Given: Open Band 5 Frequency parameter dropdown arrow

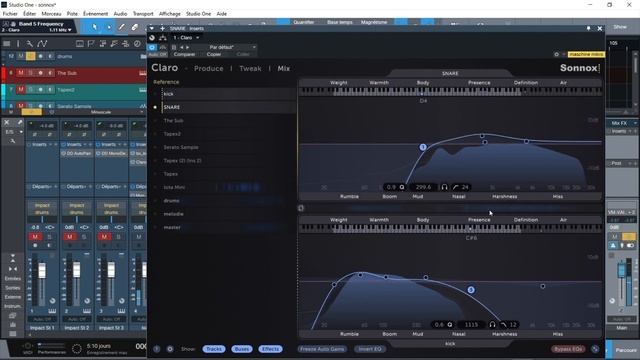Looking at the screenshot, I should coord(70,30).
